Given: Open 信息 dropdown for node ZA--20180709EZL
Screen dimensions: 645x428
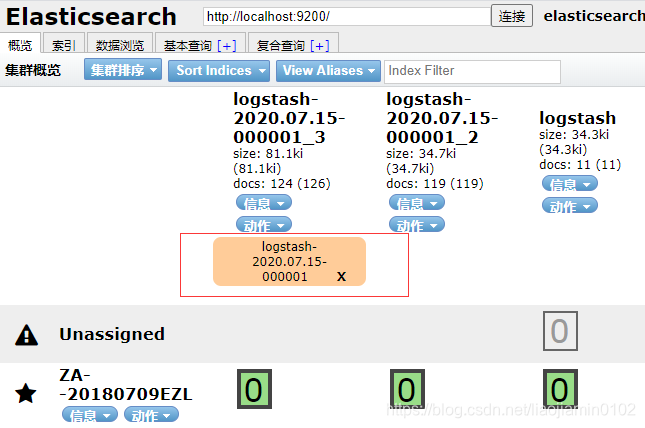Looking at the screenshot, I should click(x=90, y=414).
